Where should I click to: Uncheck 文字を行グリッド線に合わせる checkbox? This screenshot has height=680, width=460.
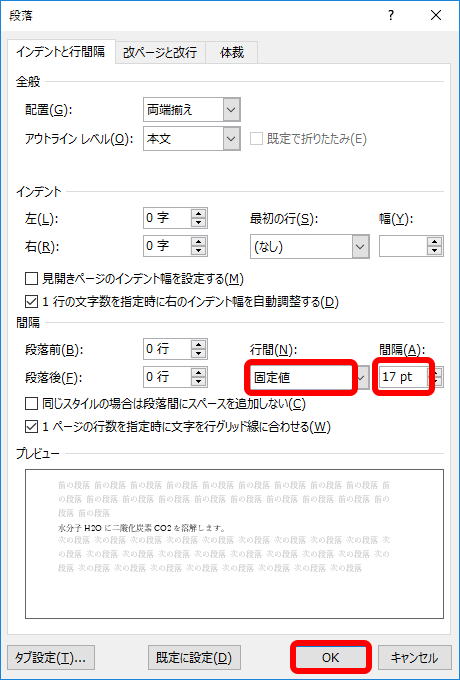coord(31,427)
